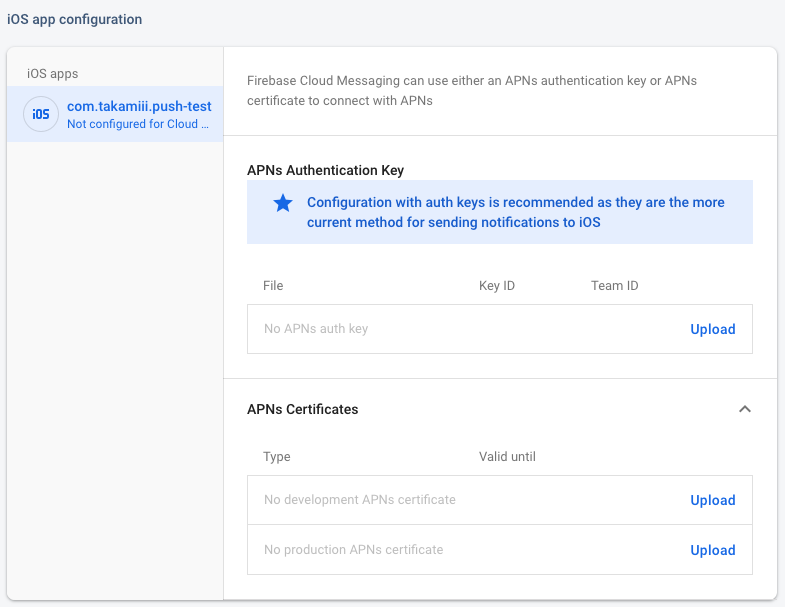This screenshot has height=607, width=785.
Task: Click the 'Team ID' column header
Action: pos(614,285)
